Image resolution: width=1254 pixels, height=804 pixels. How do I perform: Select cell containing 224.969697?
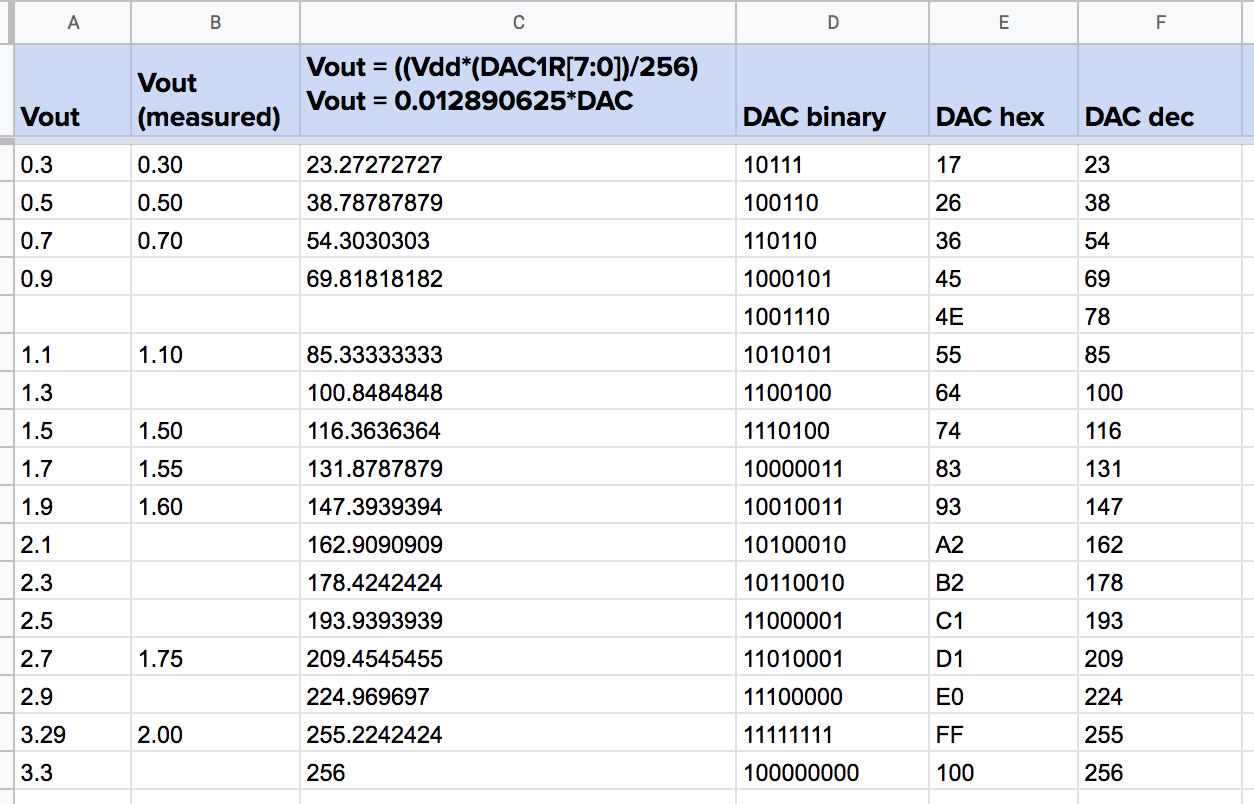click(518, 697)
